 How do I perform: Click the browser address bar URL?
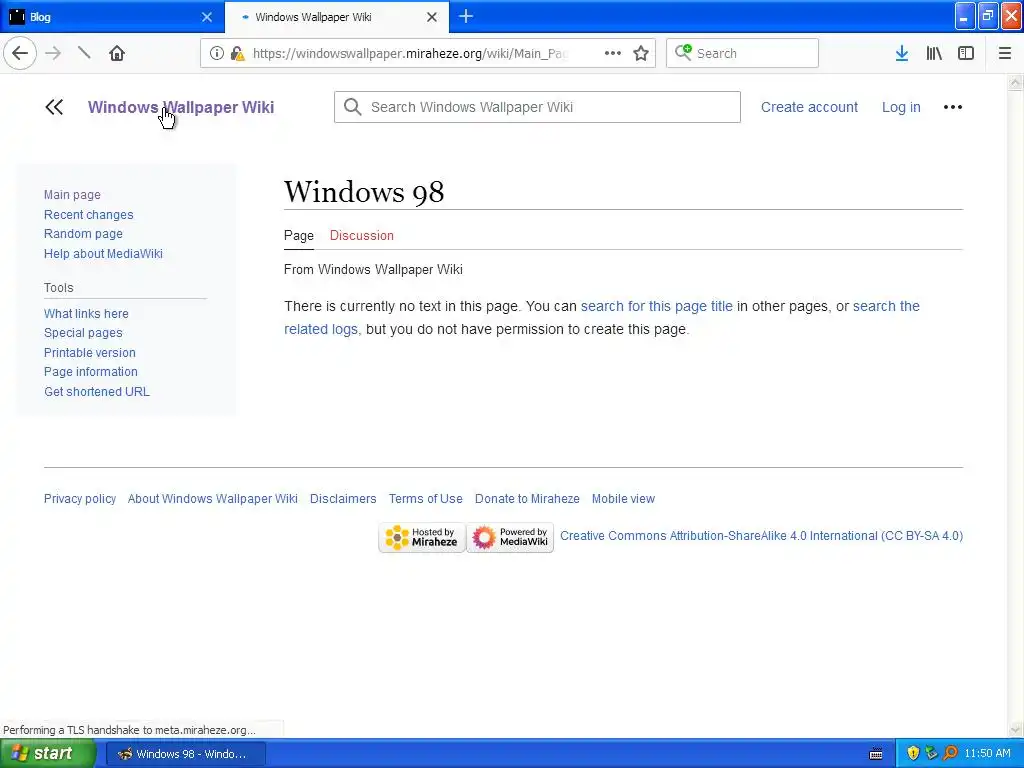410,54
